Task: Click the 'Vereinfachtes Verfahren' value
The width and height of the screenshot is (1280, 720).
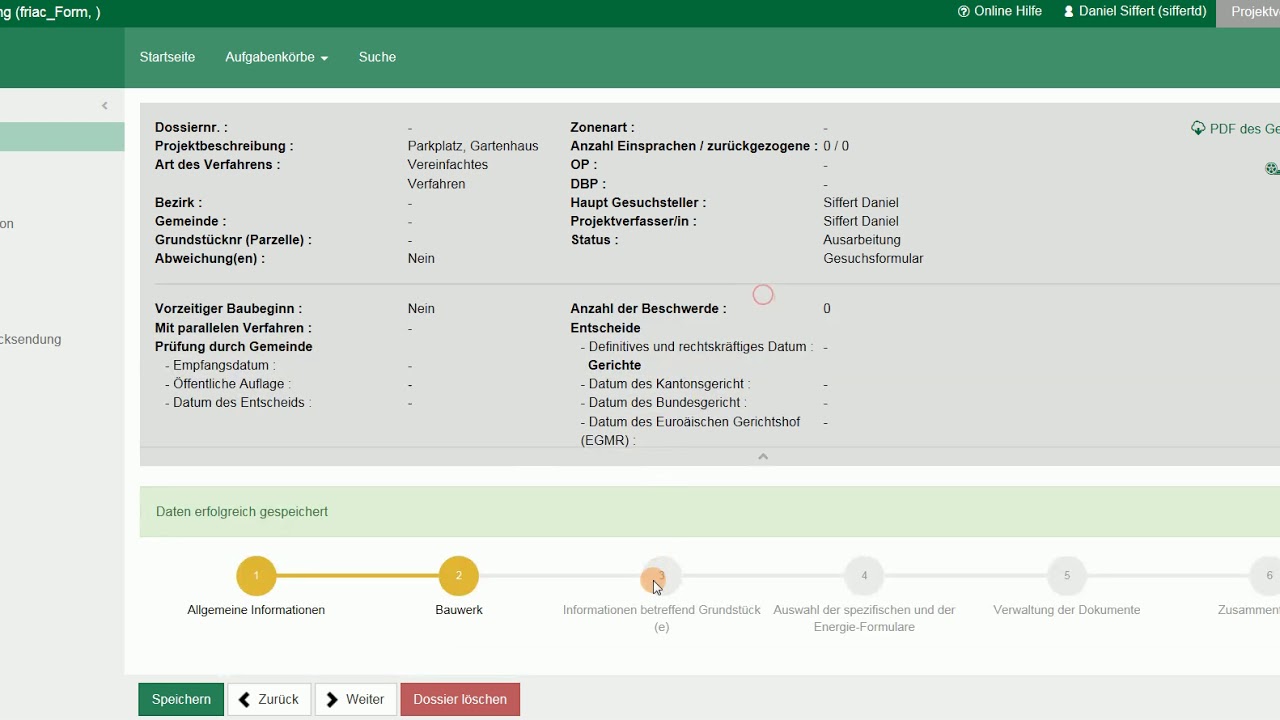Action: pos(448,174)
